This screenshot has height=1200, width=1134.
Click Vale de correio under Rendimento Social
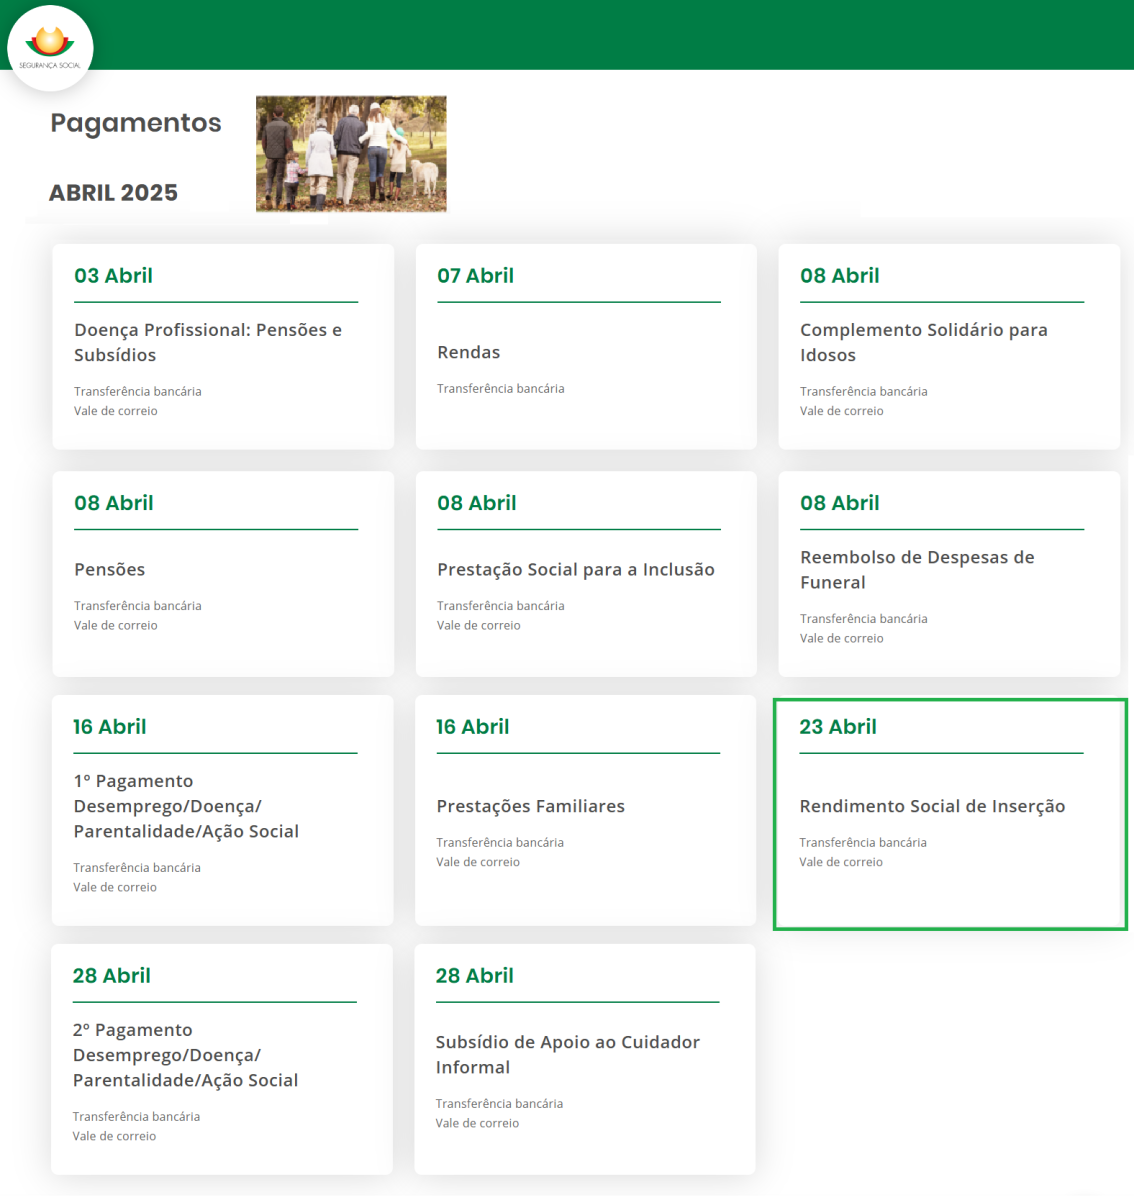(840, 862)
